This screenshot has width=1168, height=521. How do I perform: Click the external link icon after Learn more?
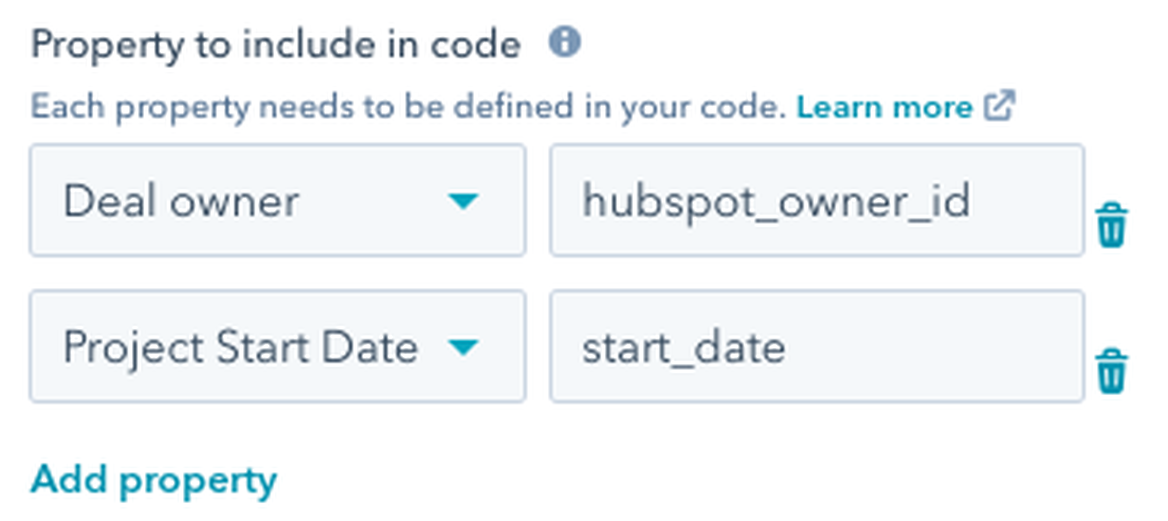coord(999,106)
